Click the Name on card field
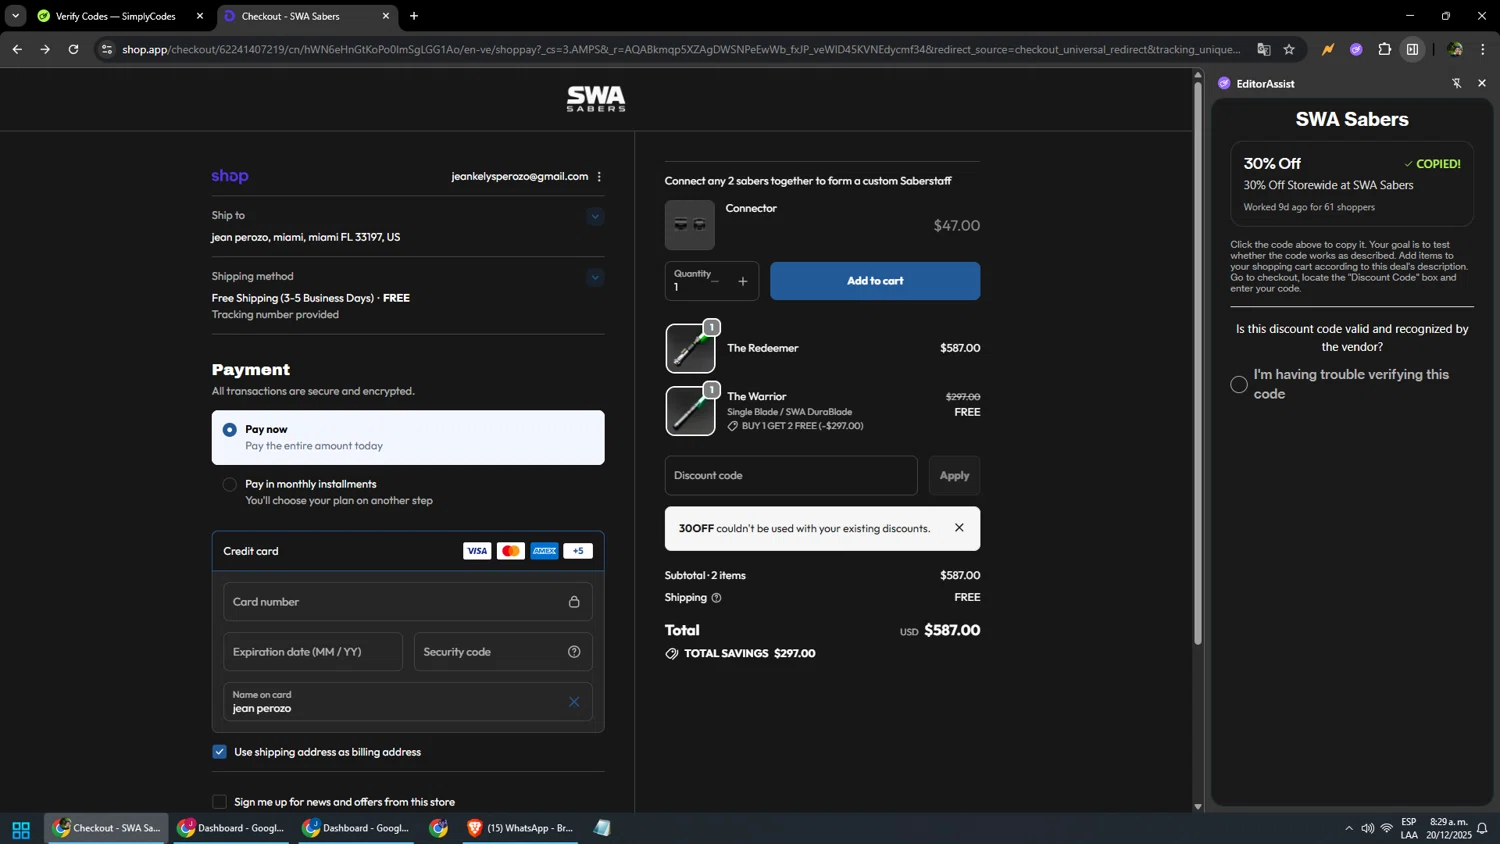Viewport: 1500px width, 844px height. point(408,702)
